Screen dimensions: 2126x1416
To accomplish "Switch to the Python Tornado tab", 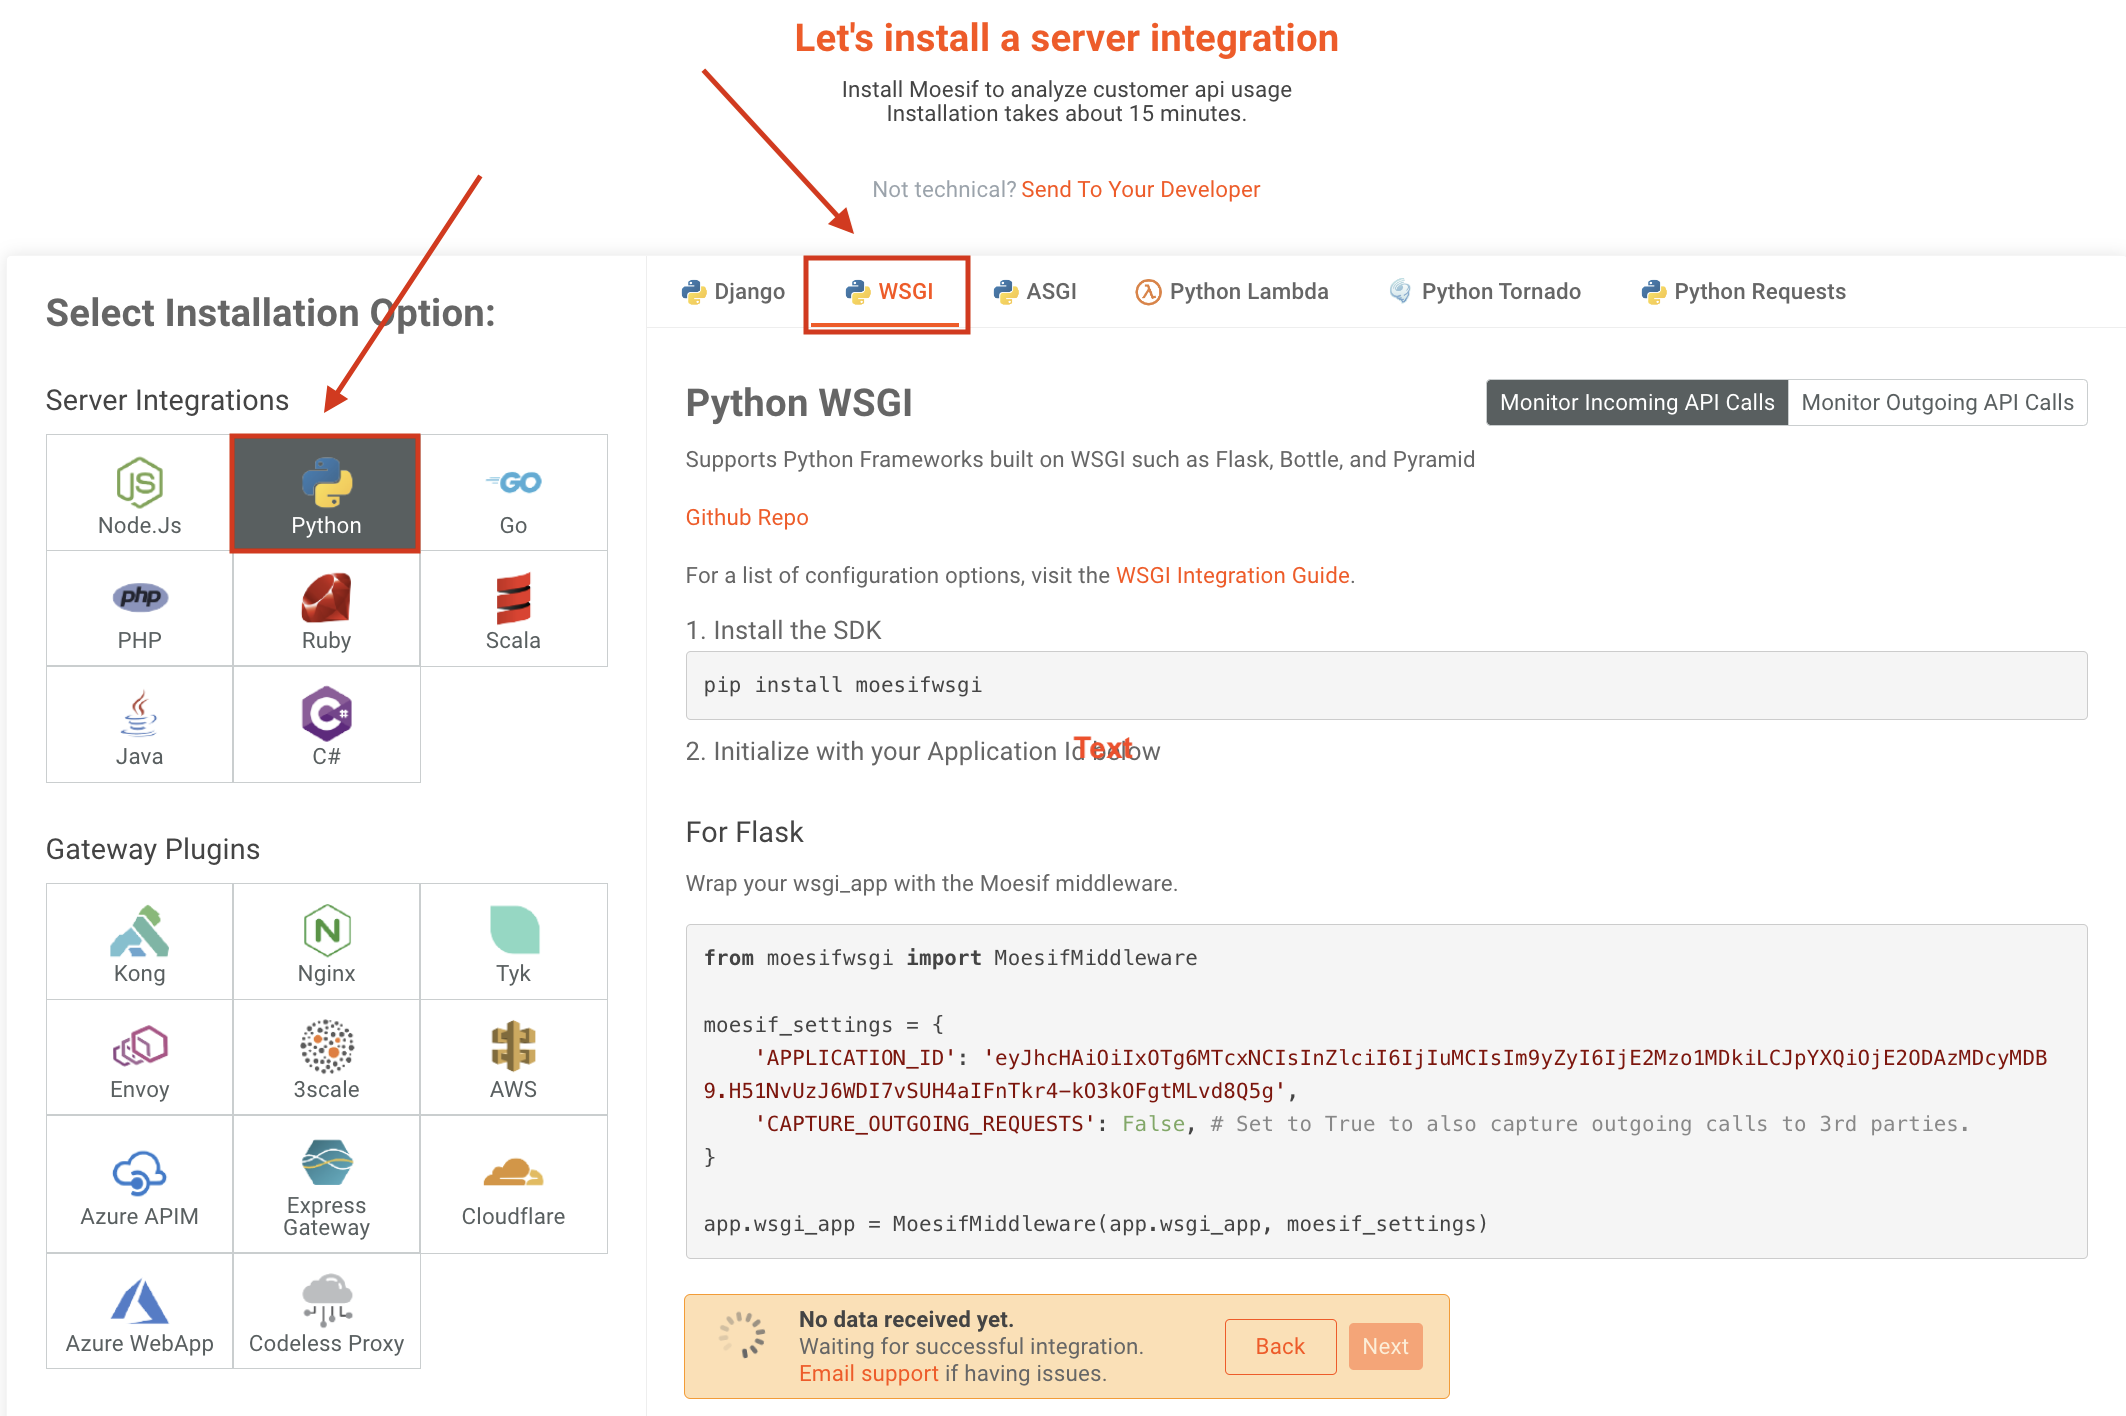I will pyautogui.click(x=1484, y=291).
